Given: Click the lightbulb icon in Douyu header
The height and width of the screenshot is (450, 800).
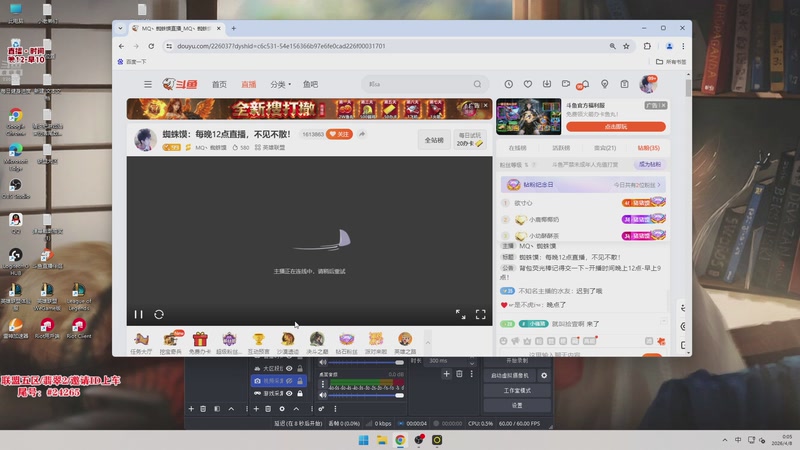Looking at the screenshot, I should [x=605, y=84].
